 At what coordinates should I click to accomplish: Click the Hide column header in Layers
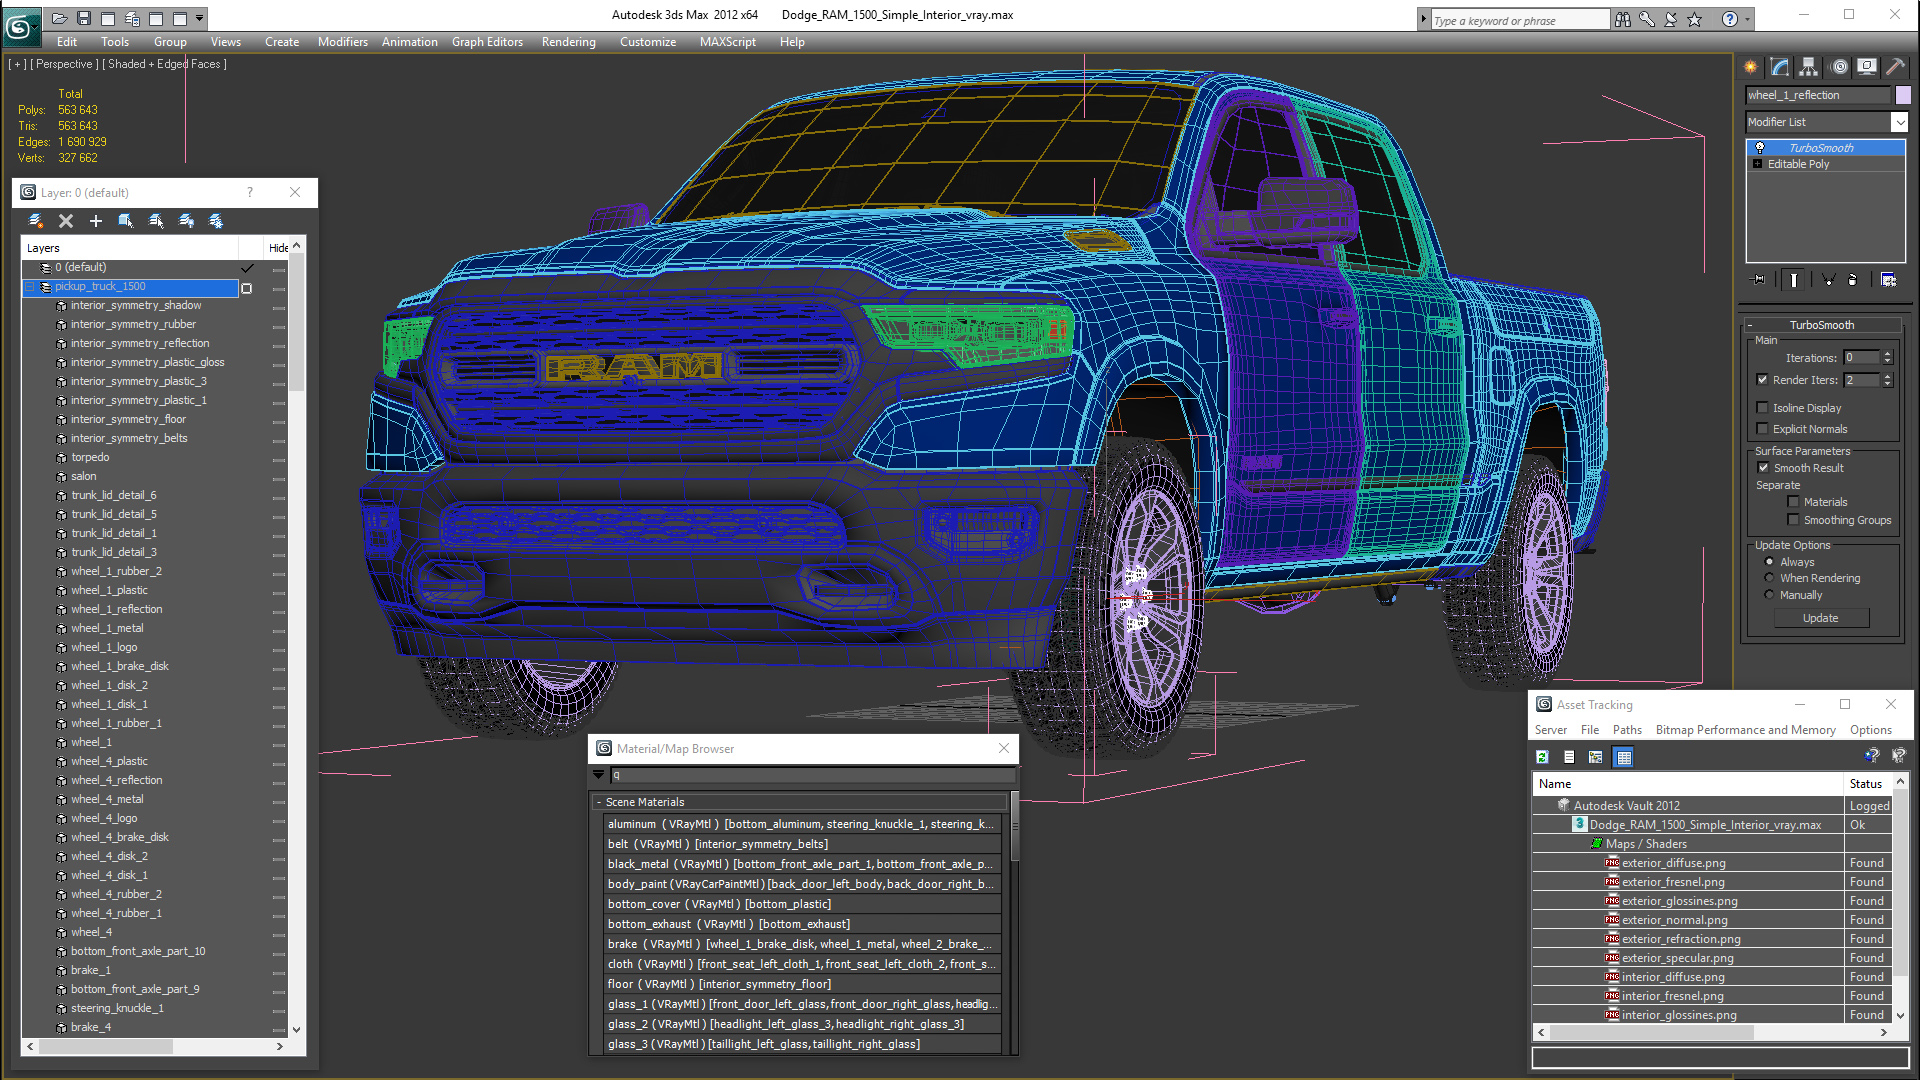pyautogui.click(x=278, y=247)
